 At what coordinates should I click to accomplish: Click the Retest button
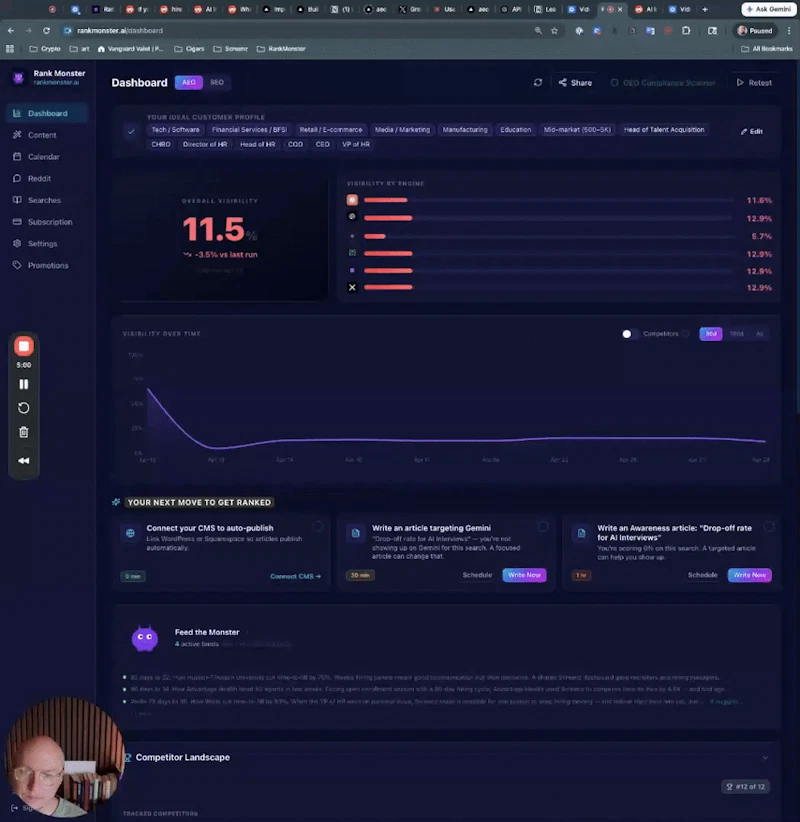[x=754, y=83]
